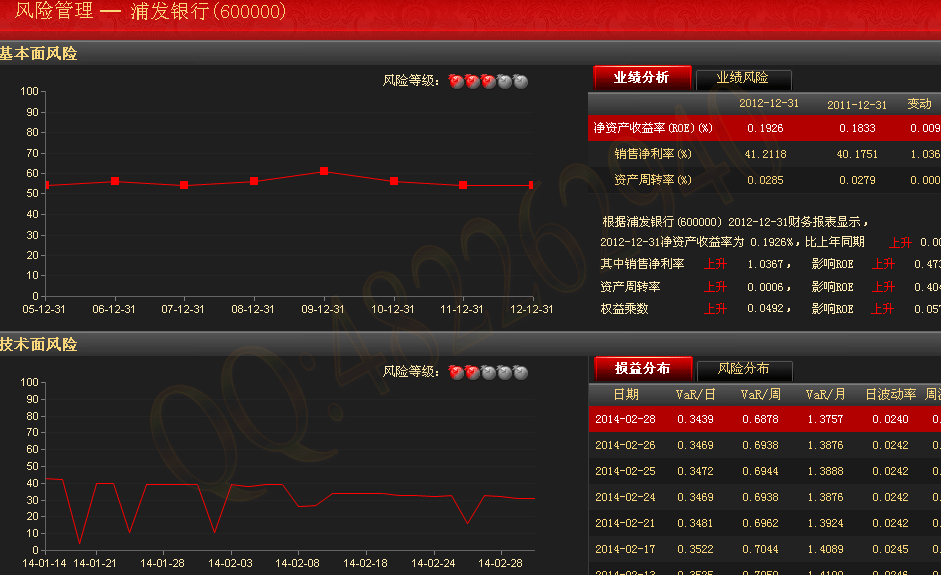Screen dimensions: 941x575
Task: Switch to the 业绩分析 tab
Action: coord(642,77)
